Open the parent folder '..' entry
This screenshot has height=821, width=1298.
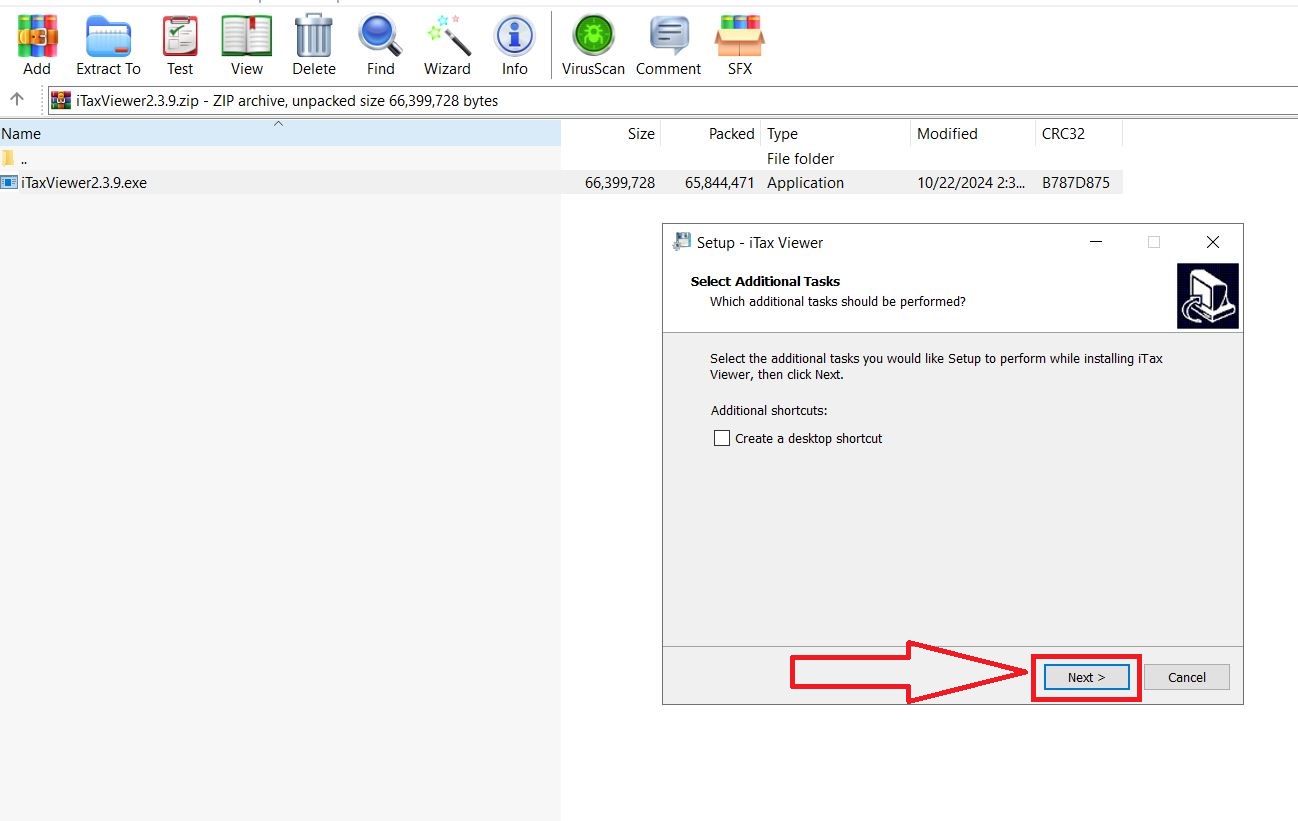pyautogui.click(x=23, y=159)
